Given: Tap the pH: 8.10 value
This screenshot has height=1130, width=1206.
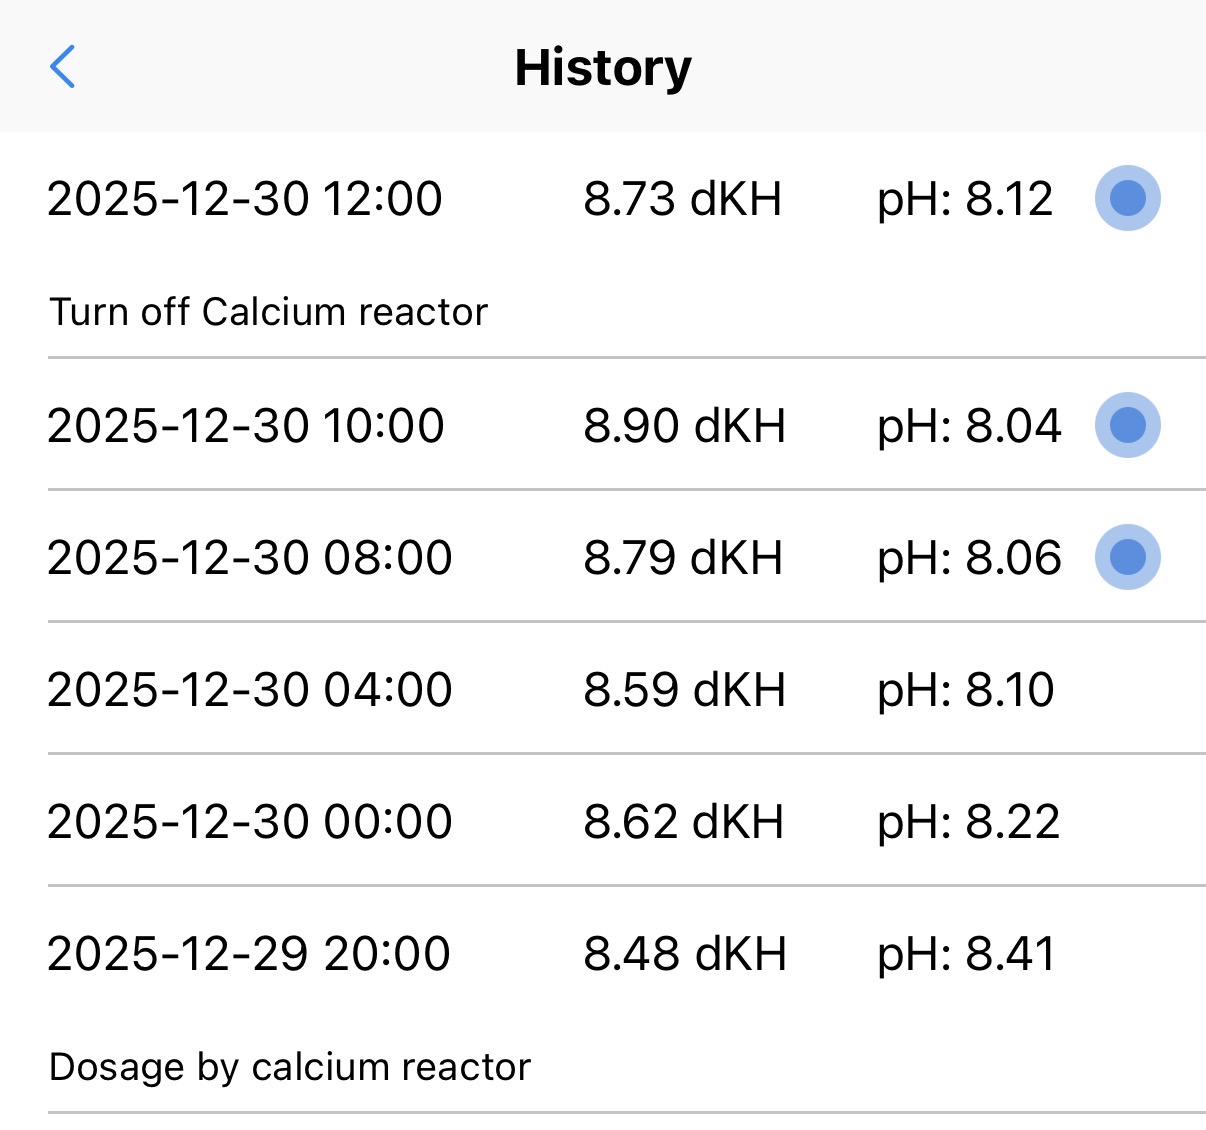Looking at the screenshot, I should (965, 689).
